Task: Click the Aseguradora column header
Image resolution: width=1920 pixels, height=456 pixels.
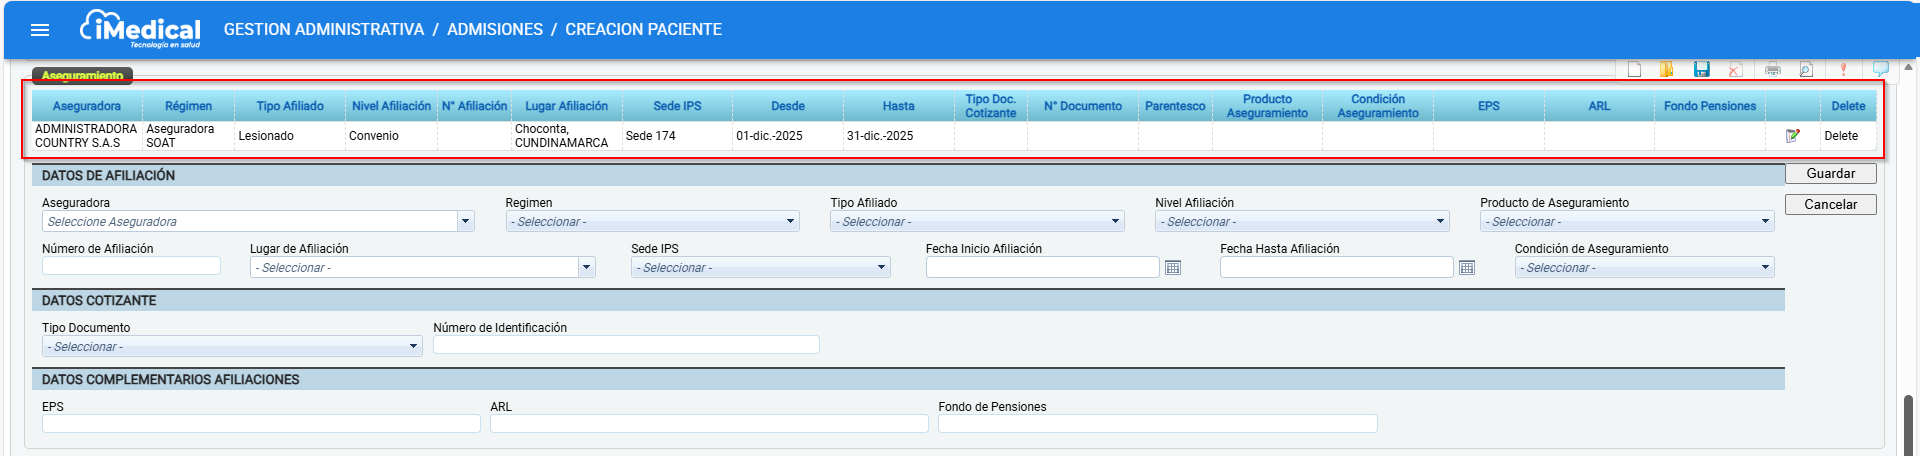Action: click(x=87, y=106)
